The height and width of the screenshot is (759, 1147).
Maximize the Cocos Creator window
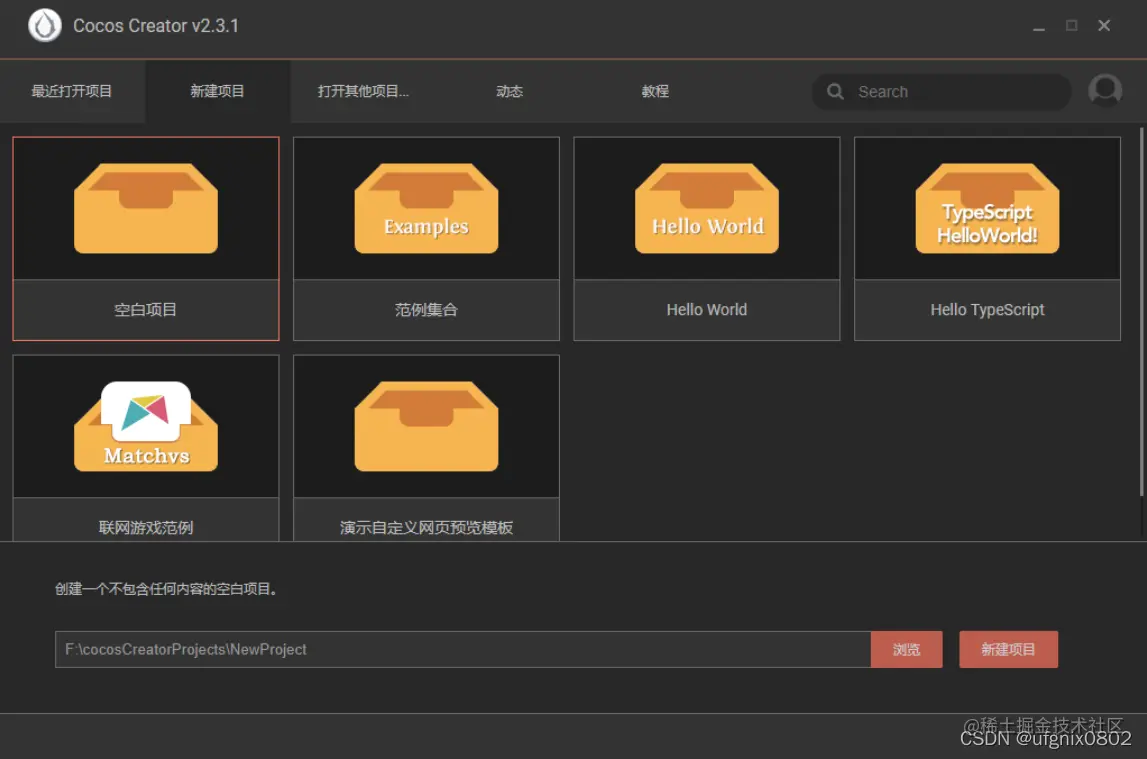1072,26
